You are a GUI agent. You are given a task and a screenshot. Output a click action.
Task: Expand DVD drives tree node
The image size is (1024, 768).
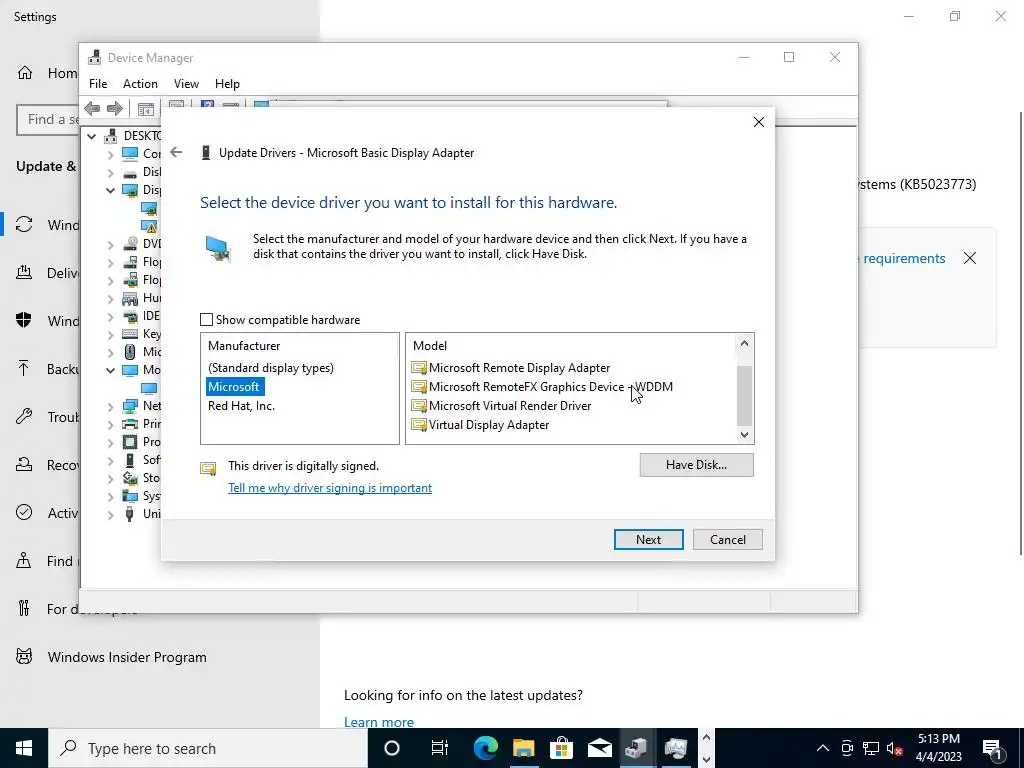110,244
